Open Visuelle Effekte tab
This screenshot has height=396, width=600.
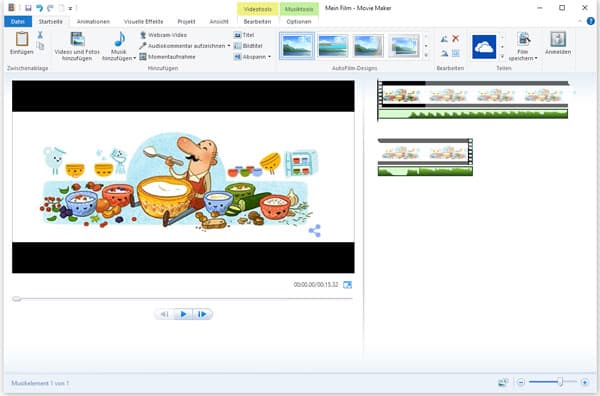tap(143, 21)
